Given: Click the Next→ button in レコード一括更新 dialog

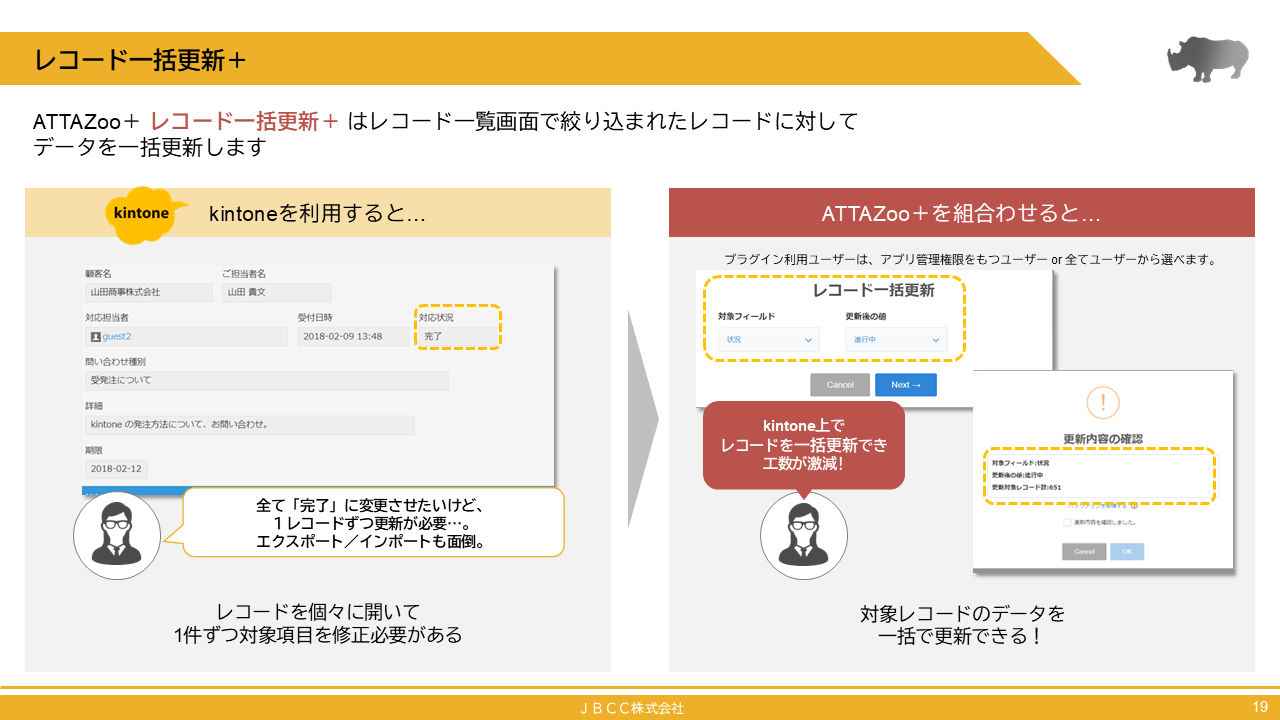Looking at the screenshot, I should [905, 384].
